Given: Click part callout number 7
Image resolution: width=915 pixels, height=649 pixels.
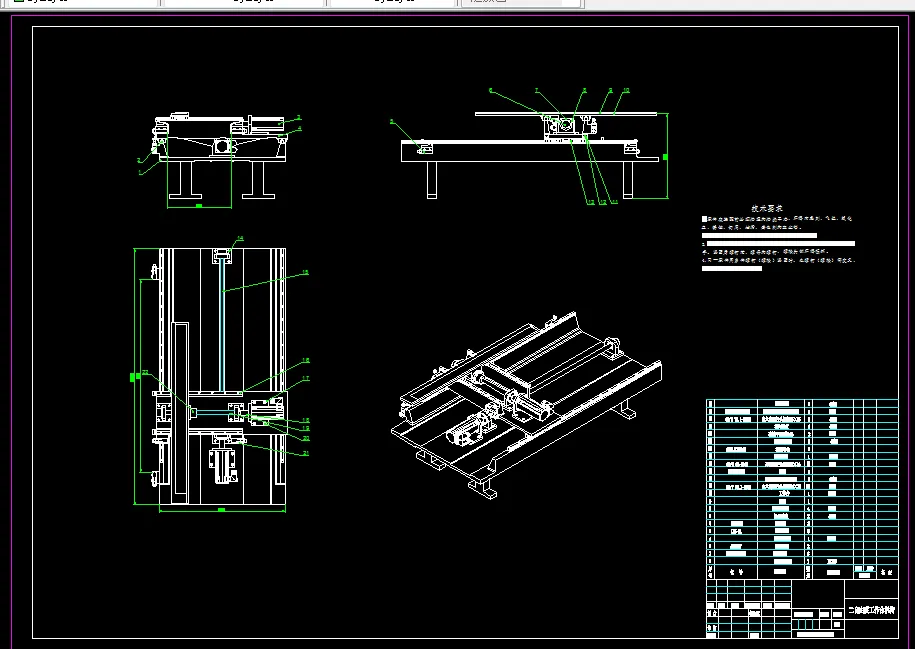Looking at the screenshot, I should coord(537,90).
